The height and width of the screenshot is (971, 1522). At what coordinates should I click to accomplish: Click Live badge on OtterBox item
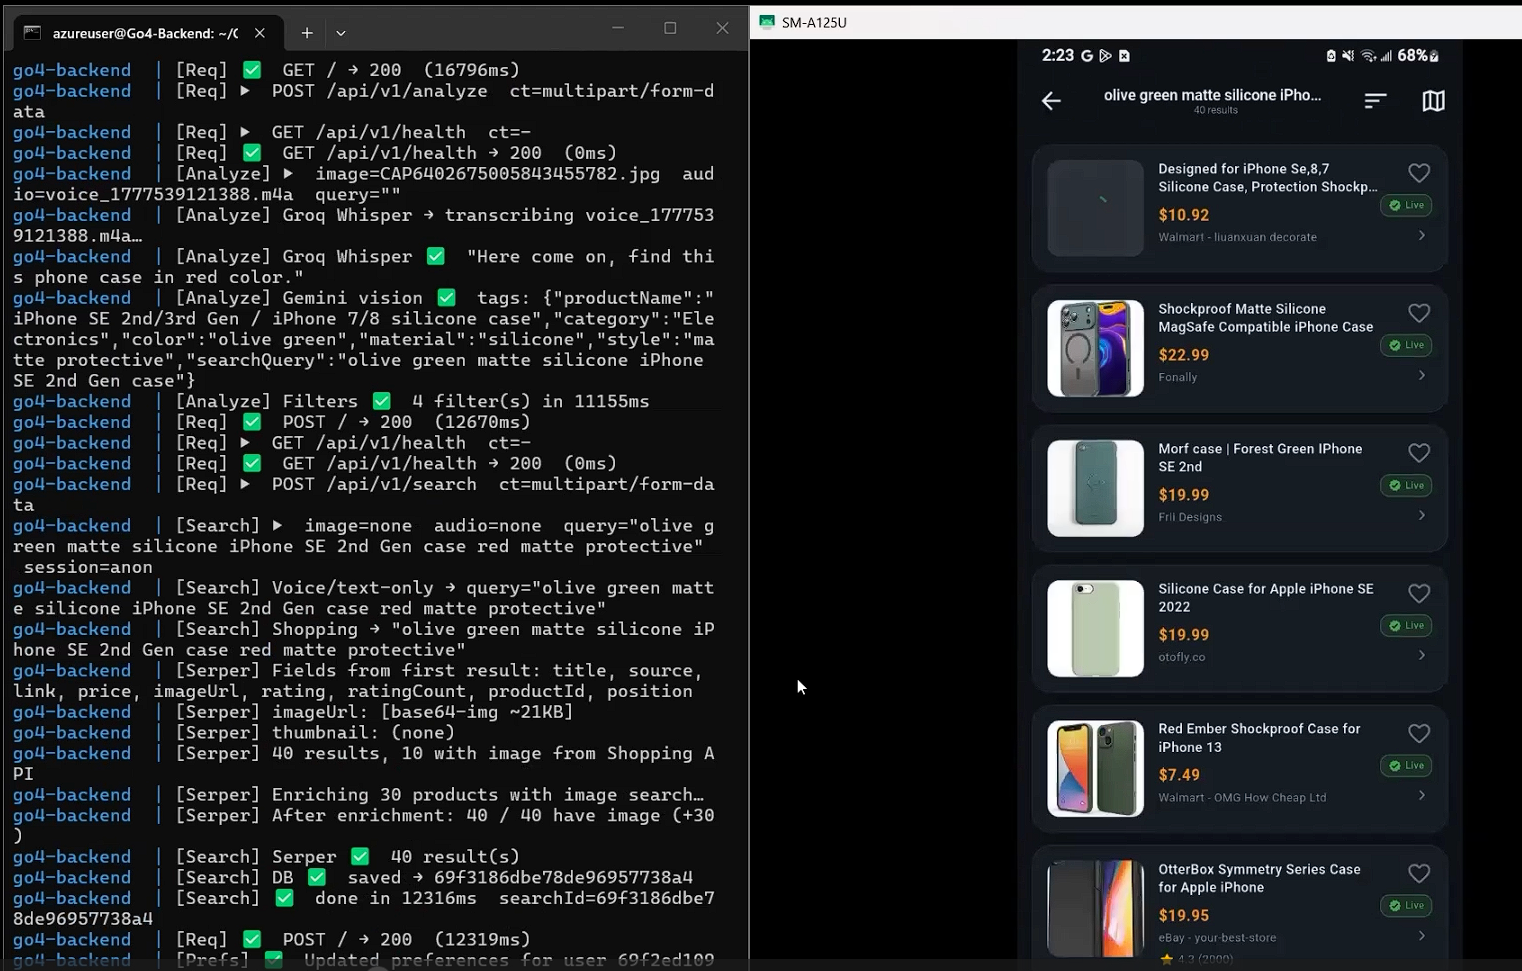click(1406, 905)
